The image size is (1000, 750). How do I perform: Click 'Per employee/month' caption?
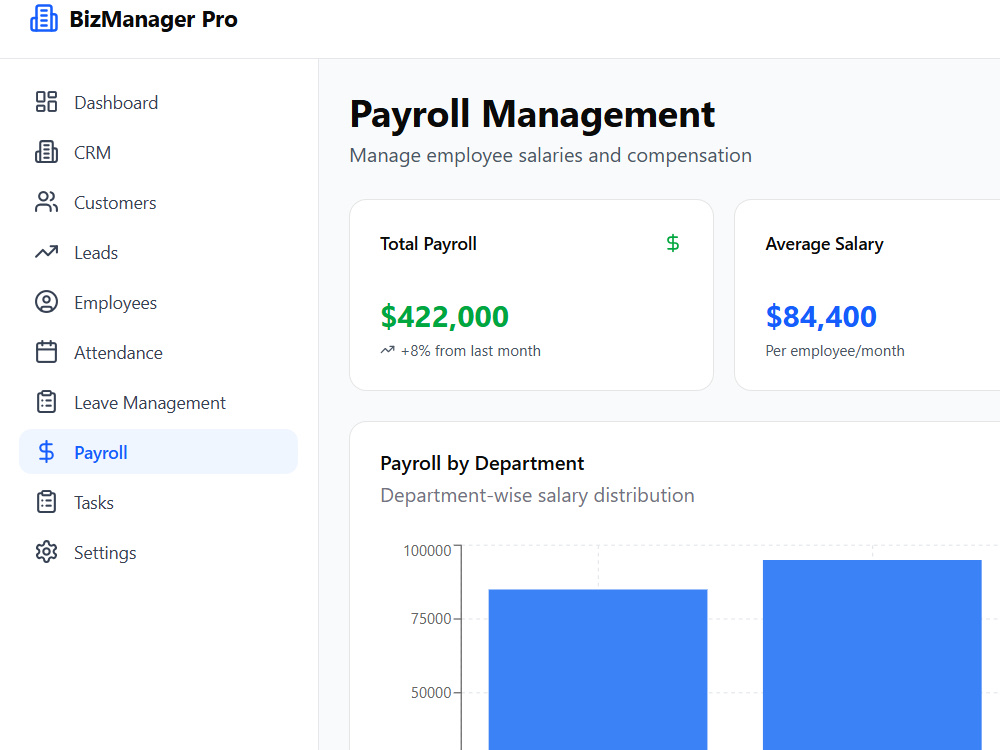pyautogui.click(x=835, y=351)
